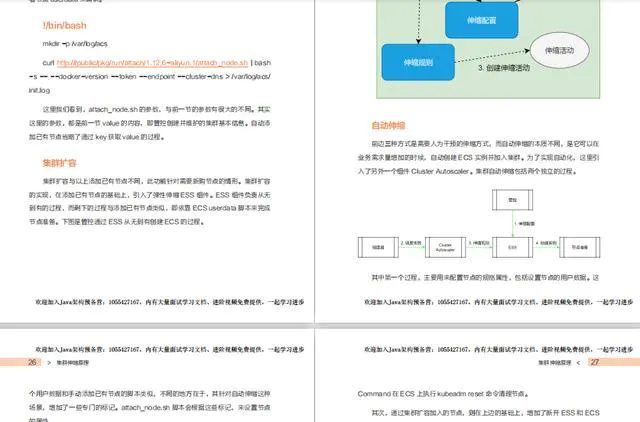Click the "Cluster Autoscaler" flowchart box
This screenshot has width=640, height=422.
point(445,247)
